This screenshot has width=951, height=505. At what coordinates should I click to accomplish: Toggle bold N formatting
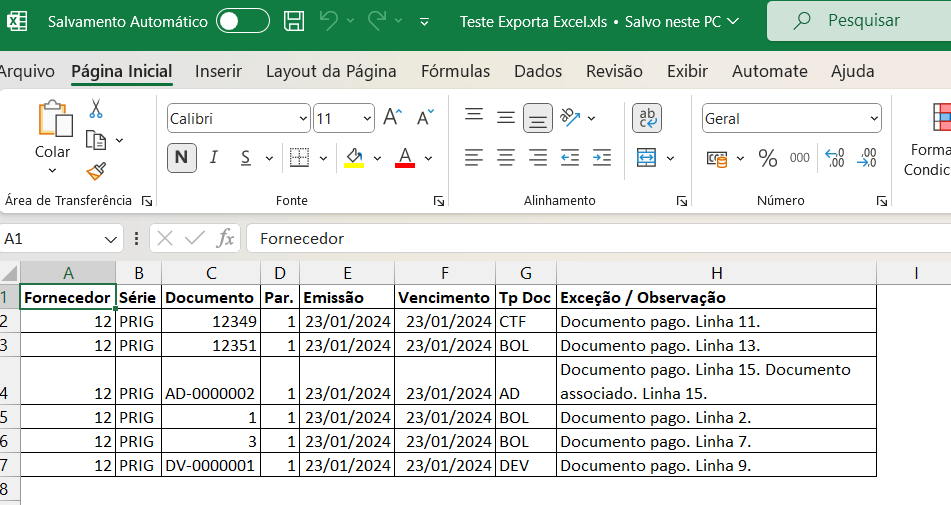[181, 158]
